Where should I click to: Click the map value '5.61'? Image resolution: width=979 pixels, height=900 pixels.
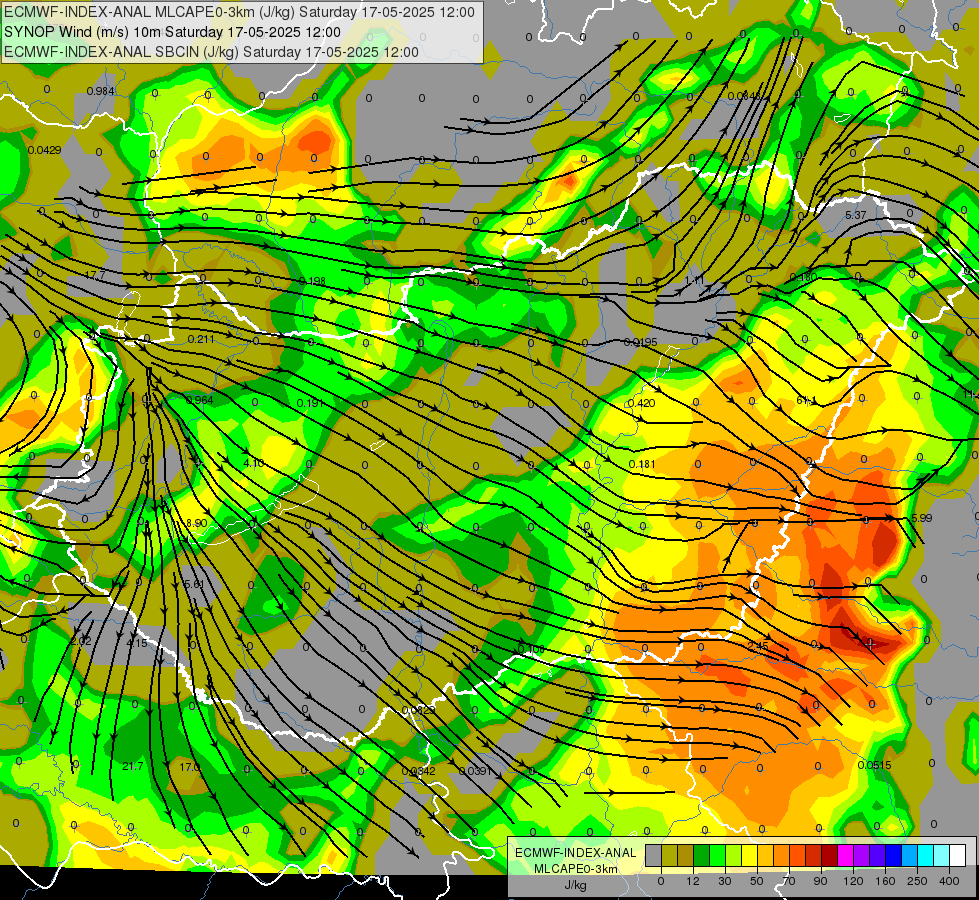tap(194, 584)
